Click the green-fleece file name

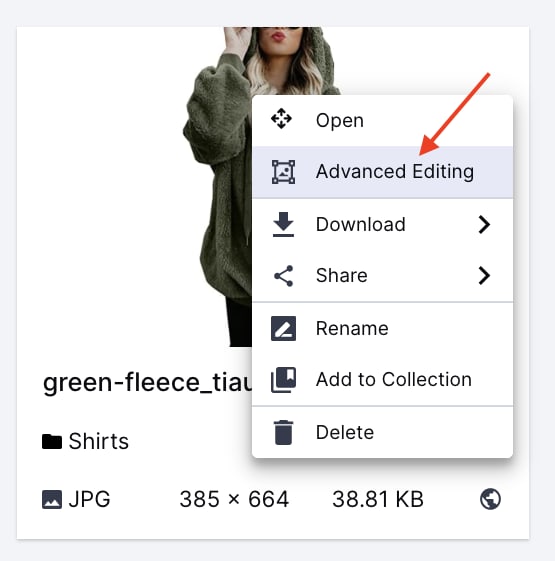click(x=147, y=383)
